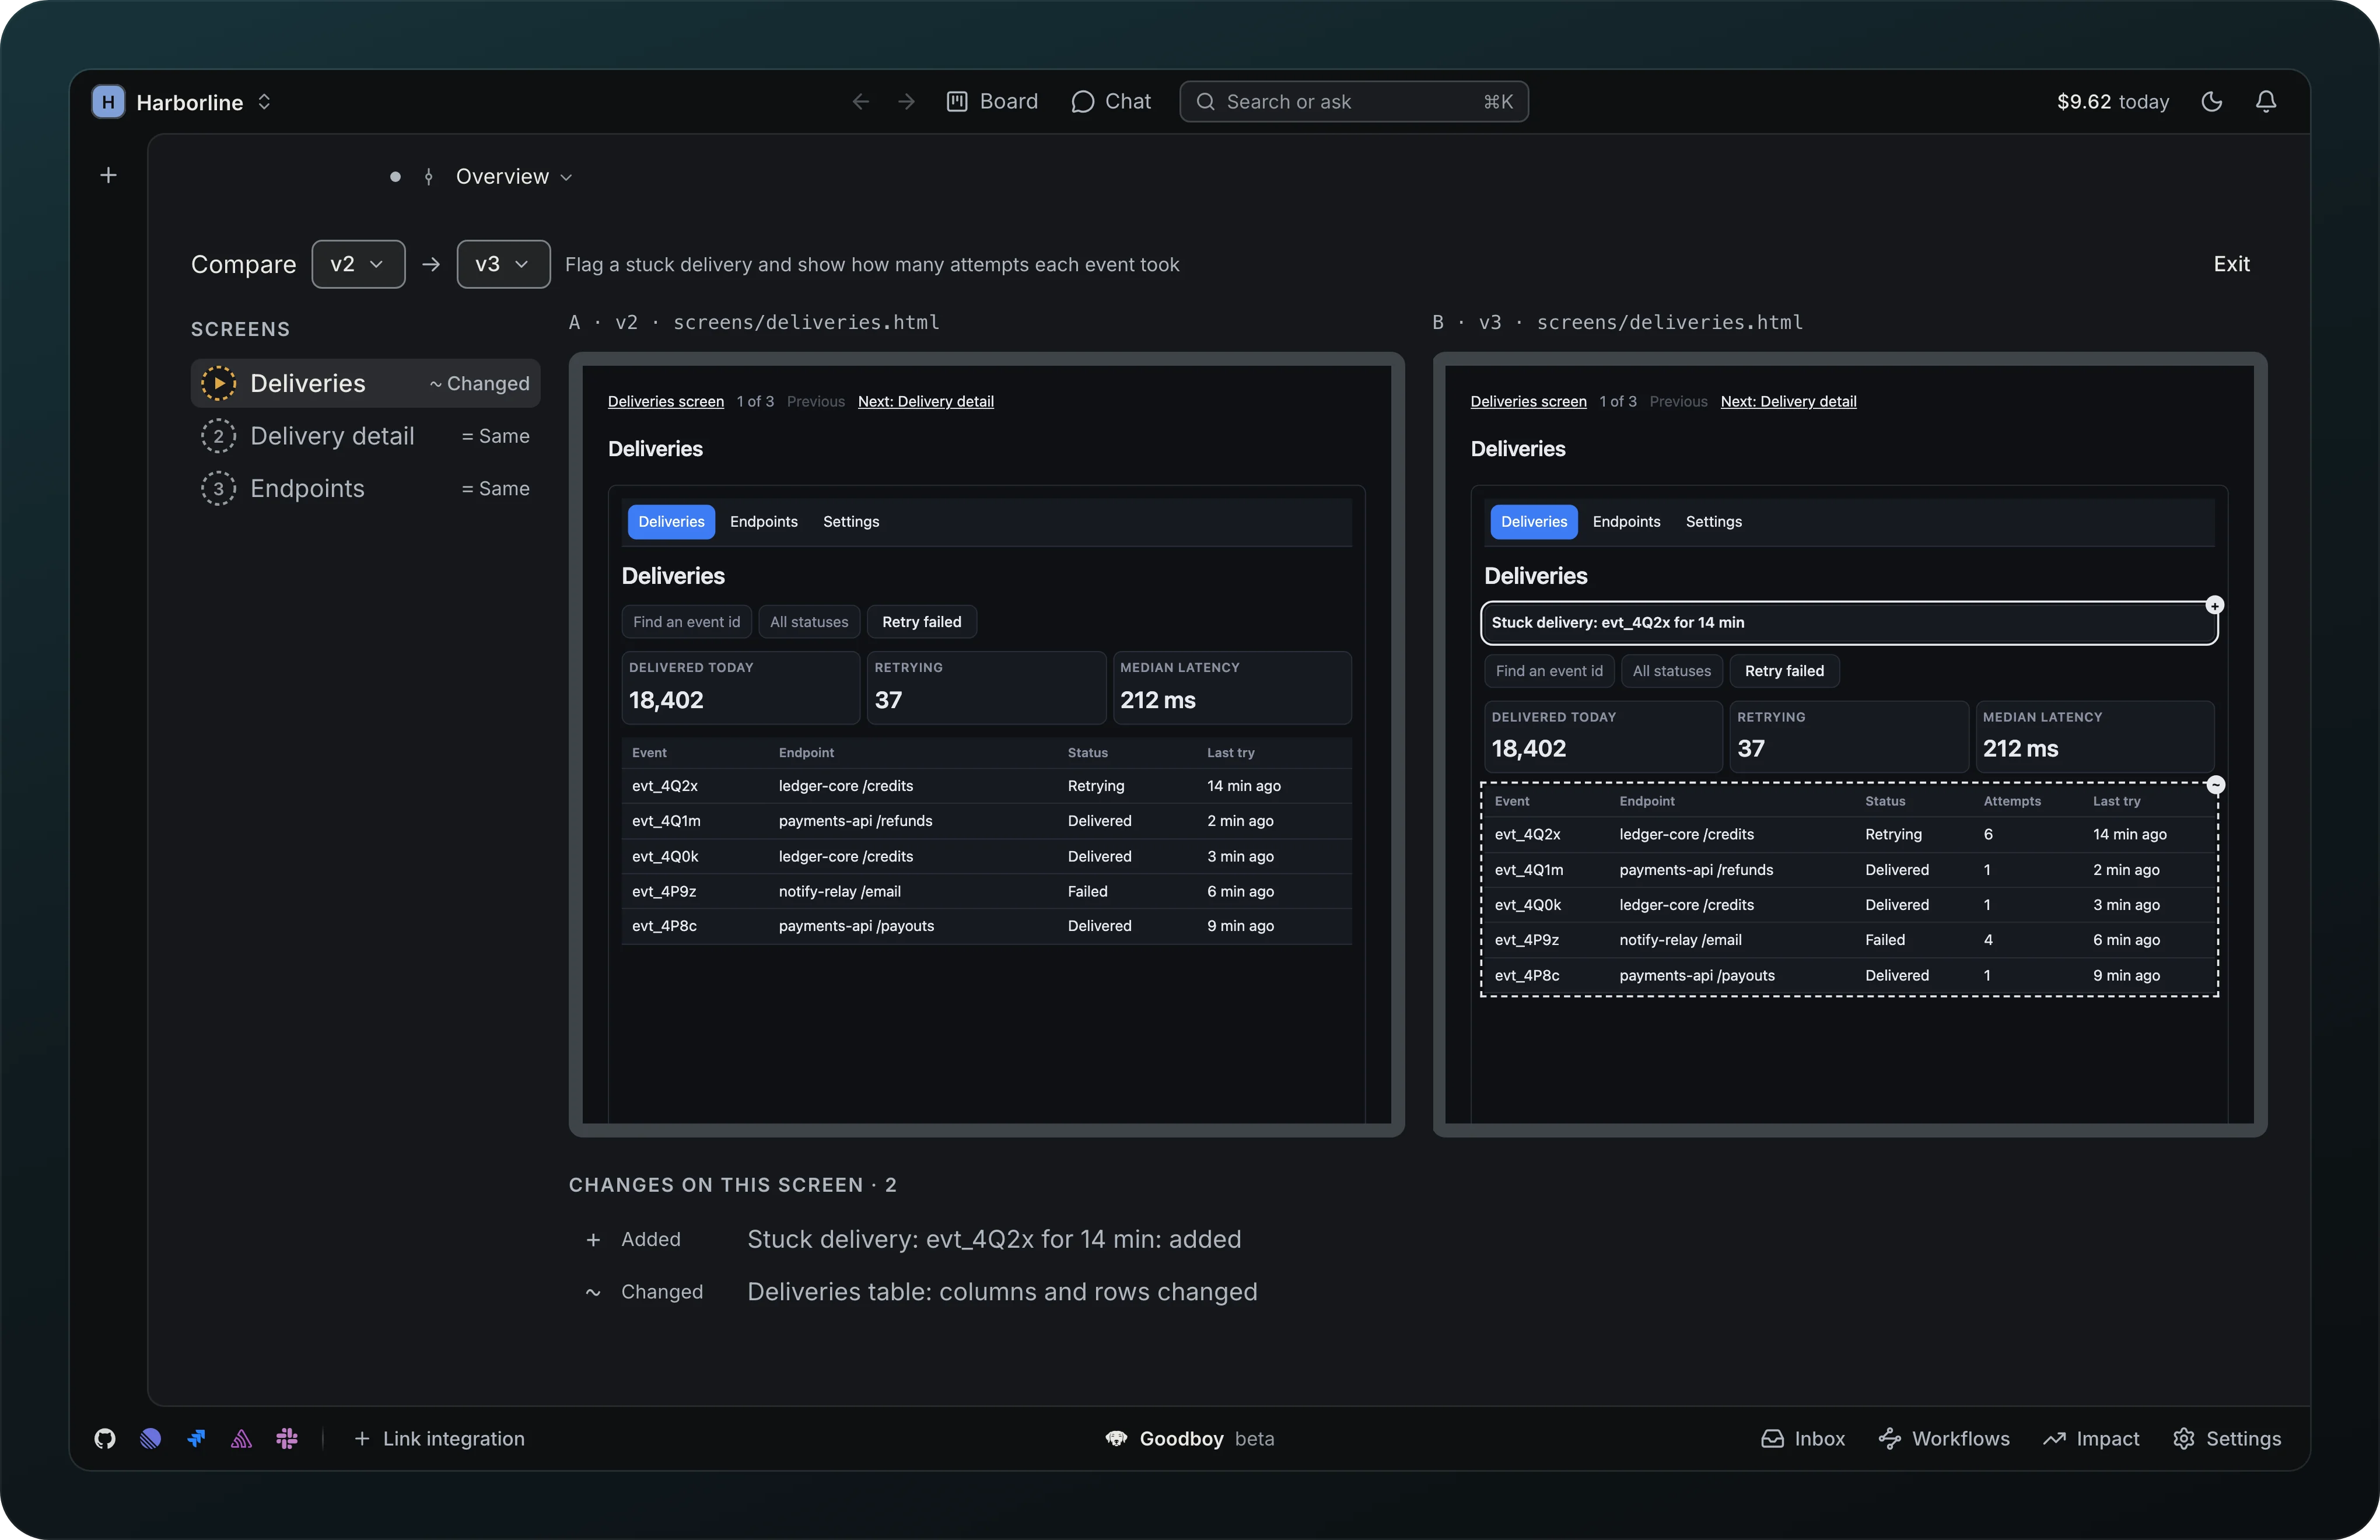Image resolution: width=2380 pixels, height=1540 pixels.
Task: Click Find an event id field in panel A
Action: coord(686,622)
